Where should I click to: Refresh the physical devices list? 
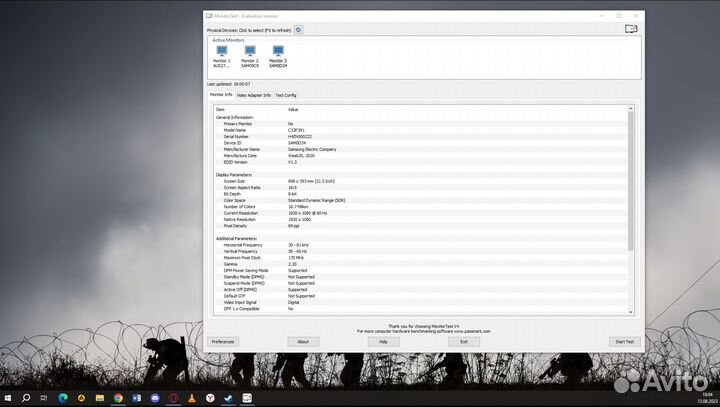298,30
